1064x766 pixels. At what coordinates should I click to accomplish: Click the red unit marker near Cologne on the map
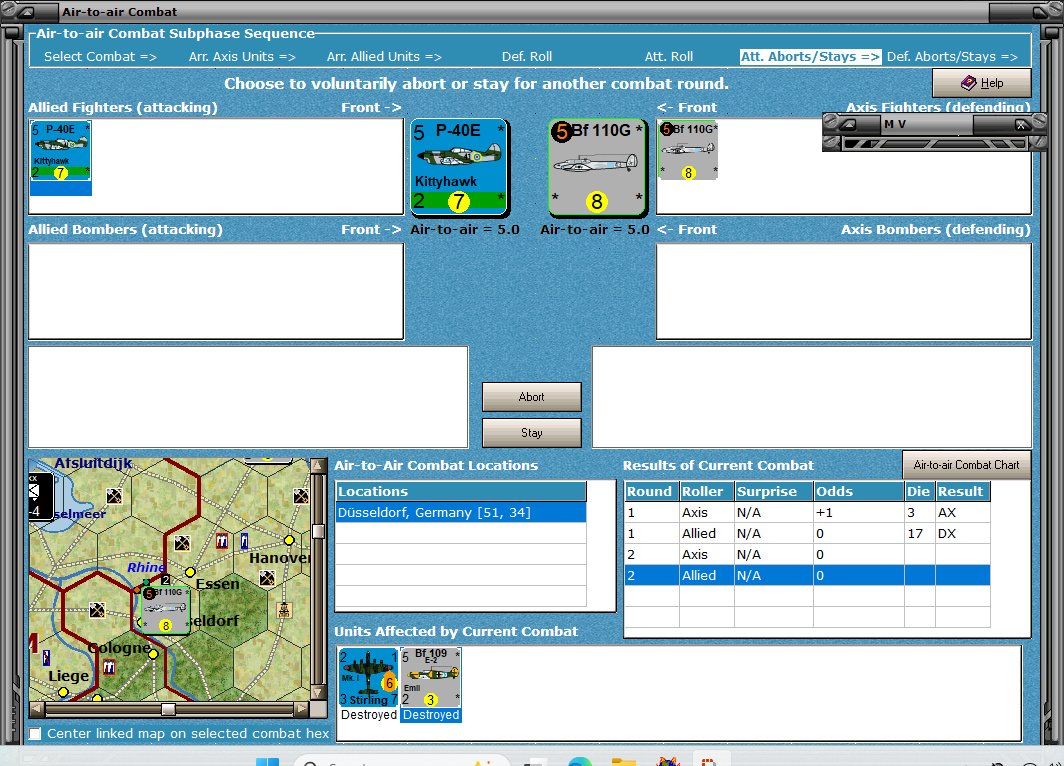pyautogui.click(x=109, y=667)
